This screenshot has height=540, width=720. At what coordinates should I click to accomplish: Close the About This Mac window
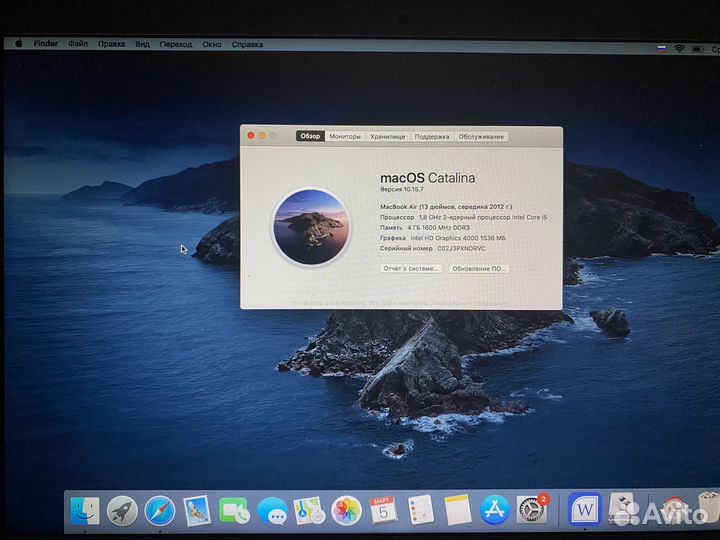[x=251, y=135]
